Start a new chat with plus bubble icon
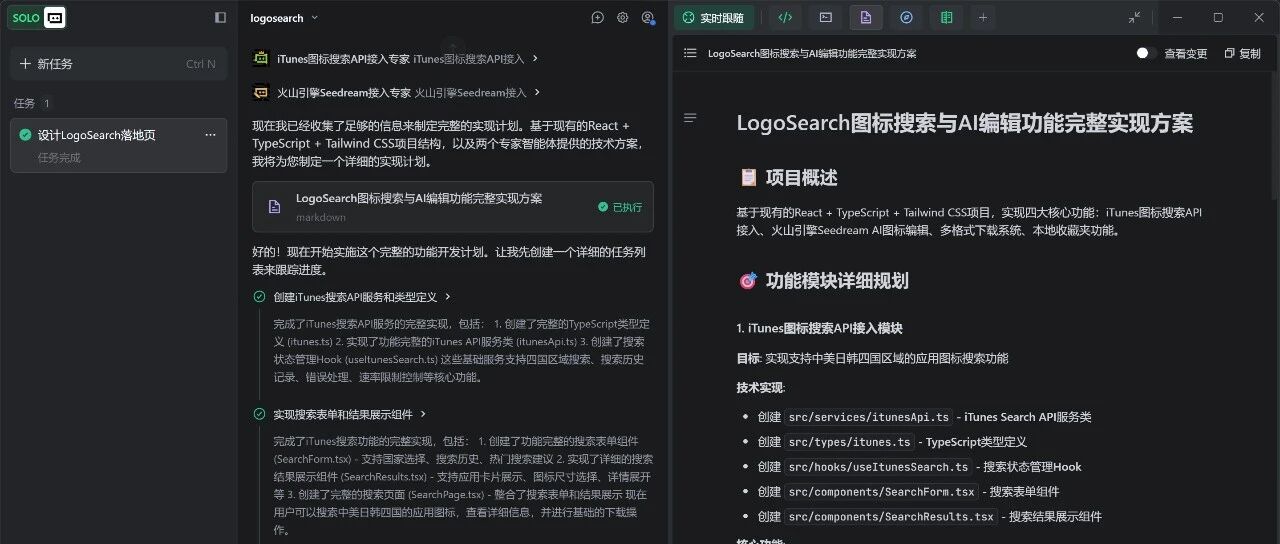 pos(598,18)
